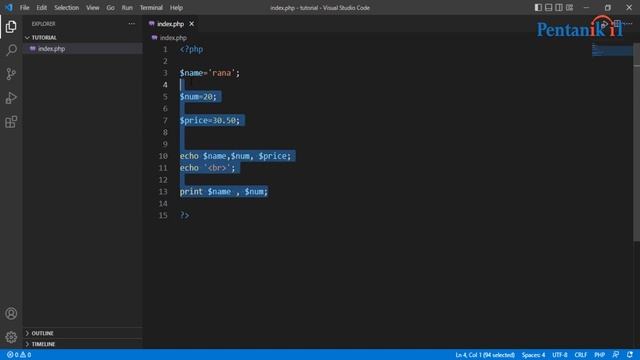Screen dimensions: 640x360
Task: Click the $price=30.50; line
Action: [209, 120]
